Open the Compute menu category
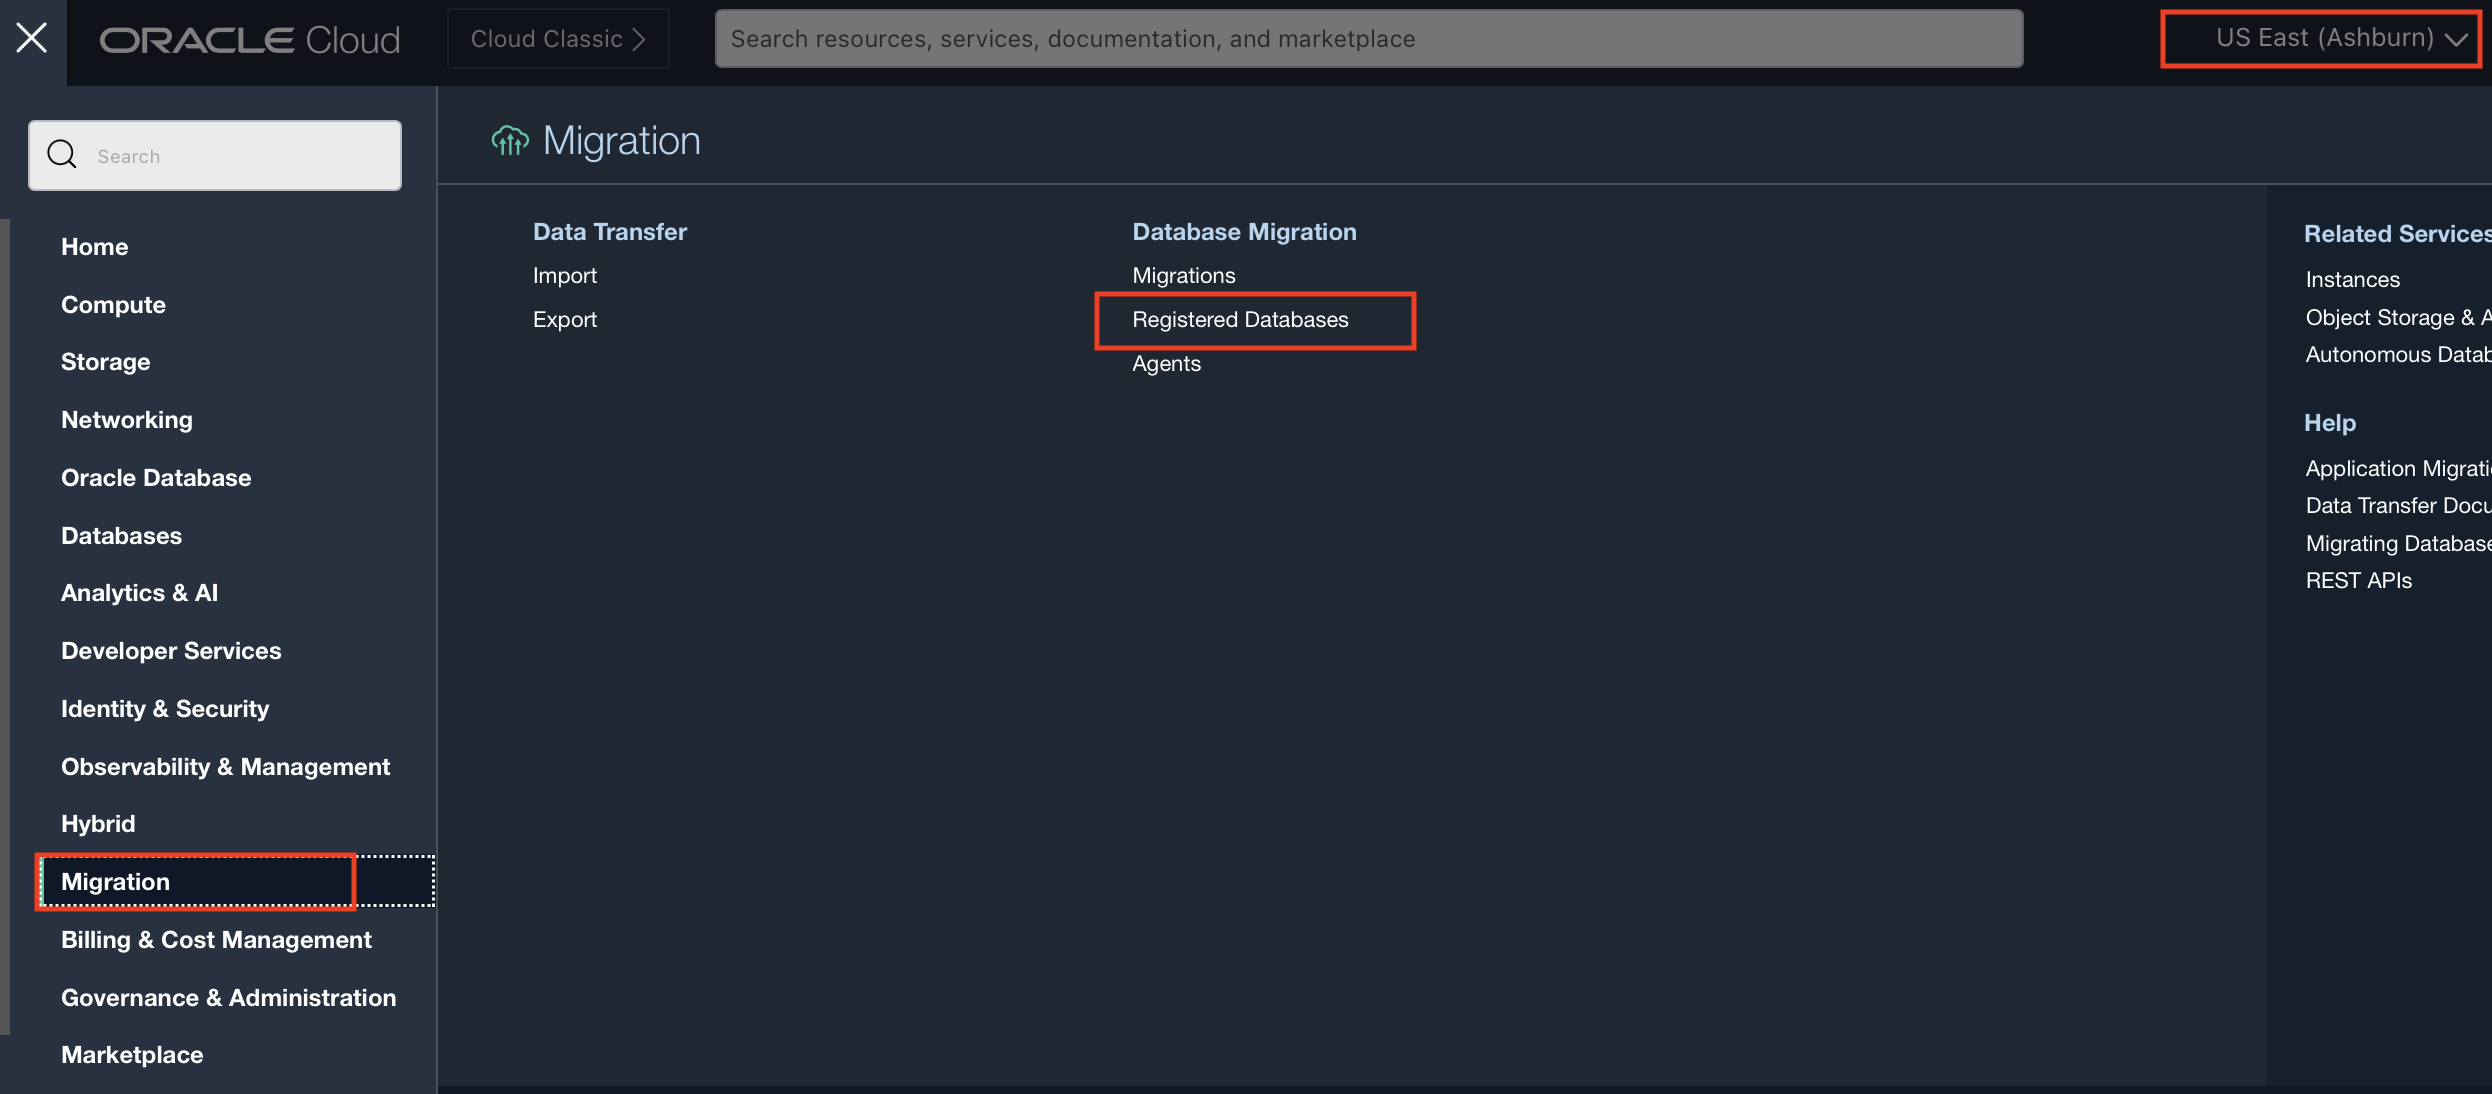Screen dimensions: 2492x1094 113,304
